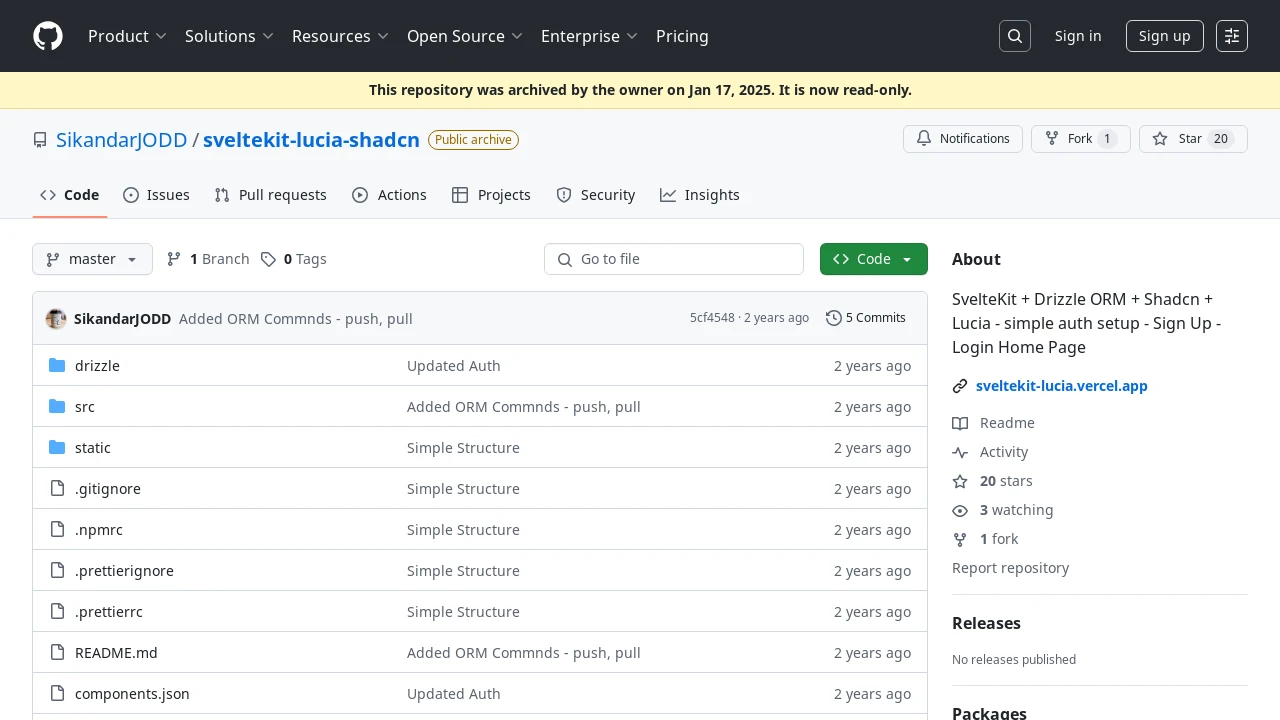
Task: Click the drizzle folder icon
Action: pyautogui.click(x=57, y=366)
